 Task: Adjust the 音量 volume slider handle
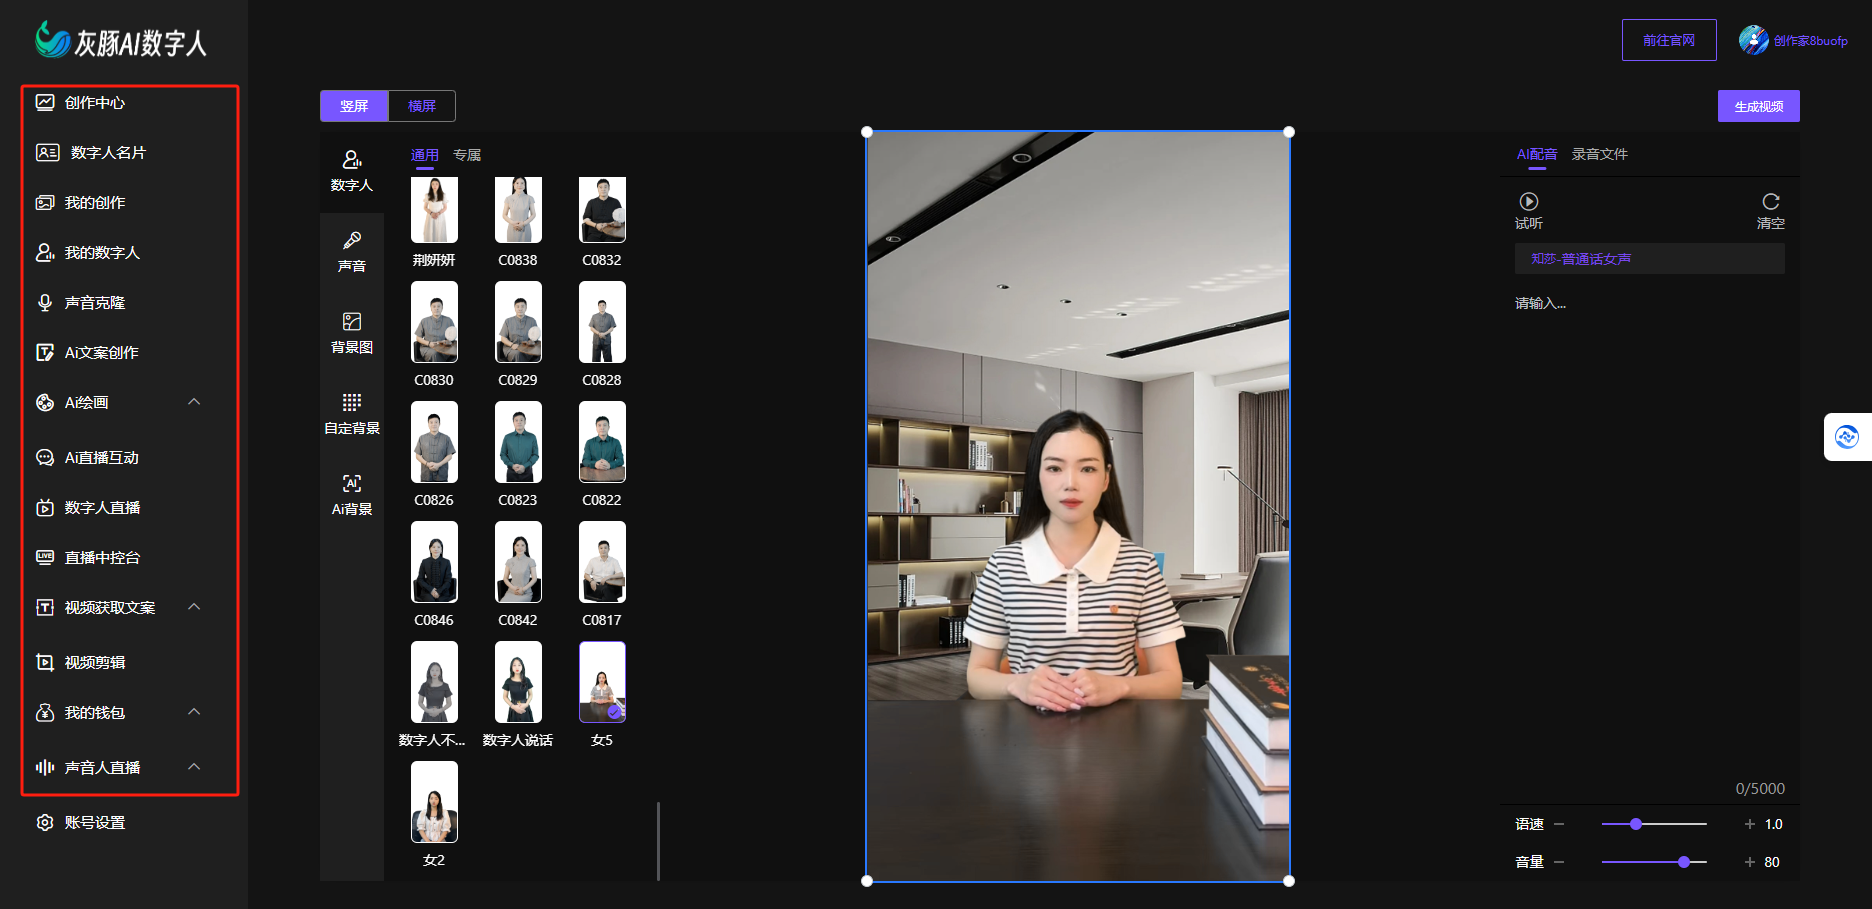[x=1684, y=862]
